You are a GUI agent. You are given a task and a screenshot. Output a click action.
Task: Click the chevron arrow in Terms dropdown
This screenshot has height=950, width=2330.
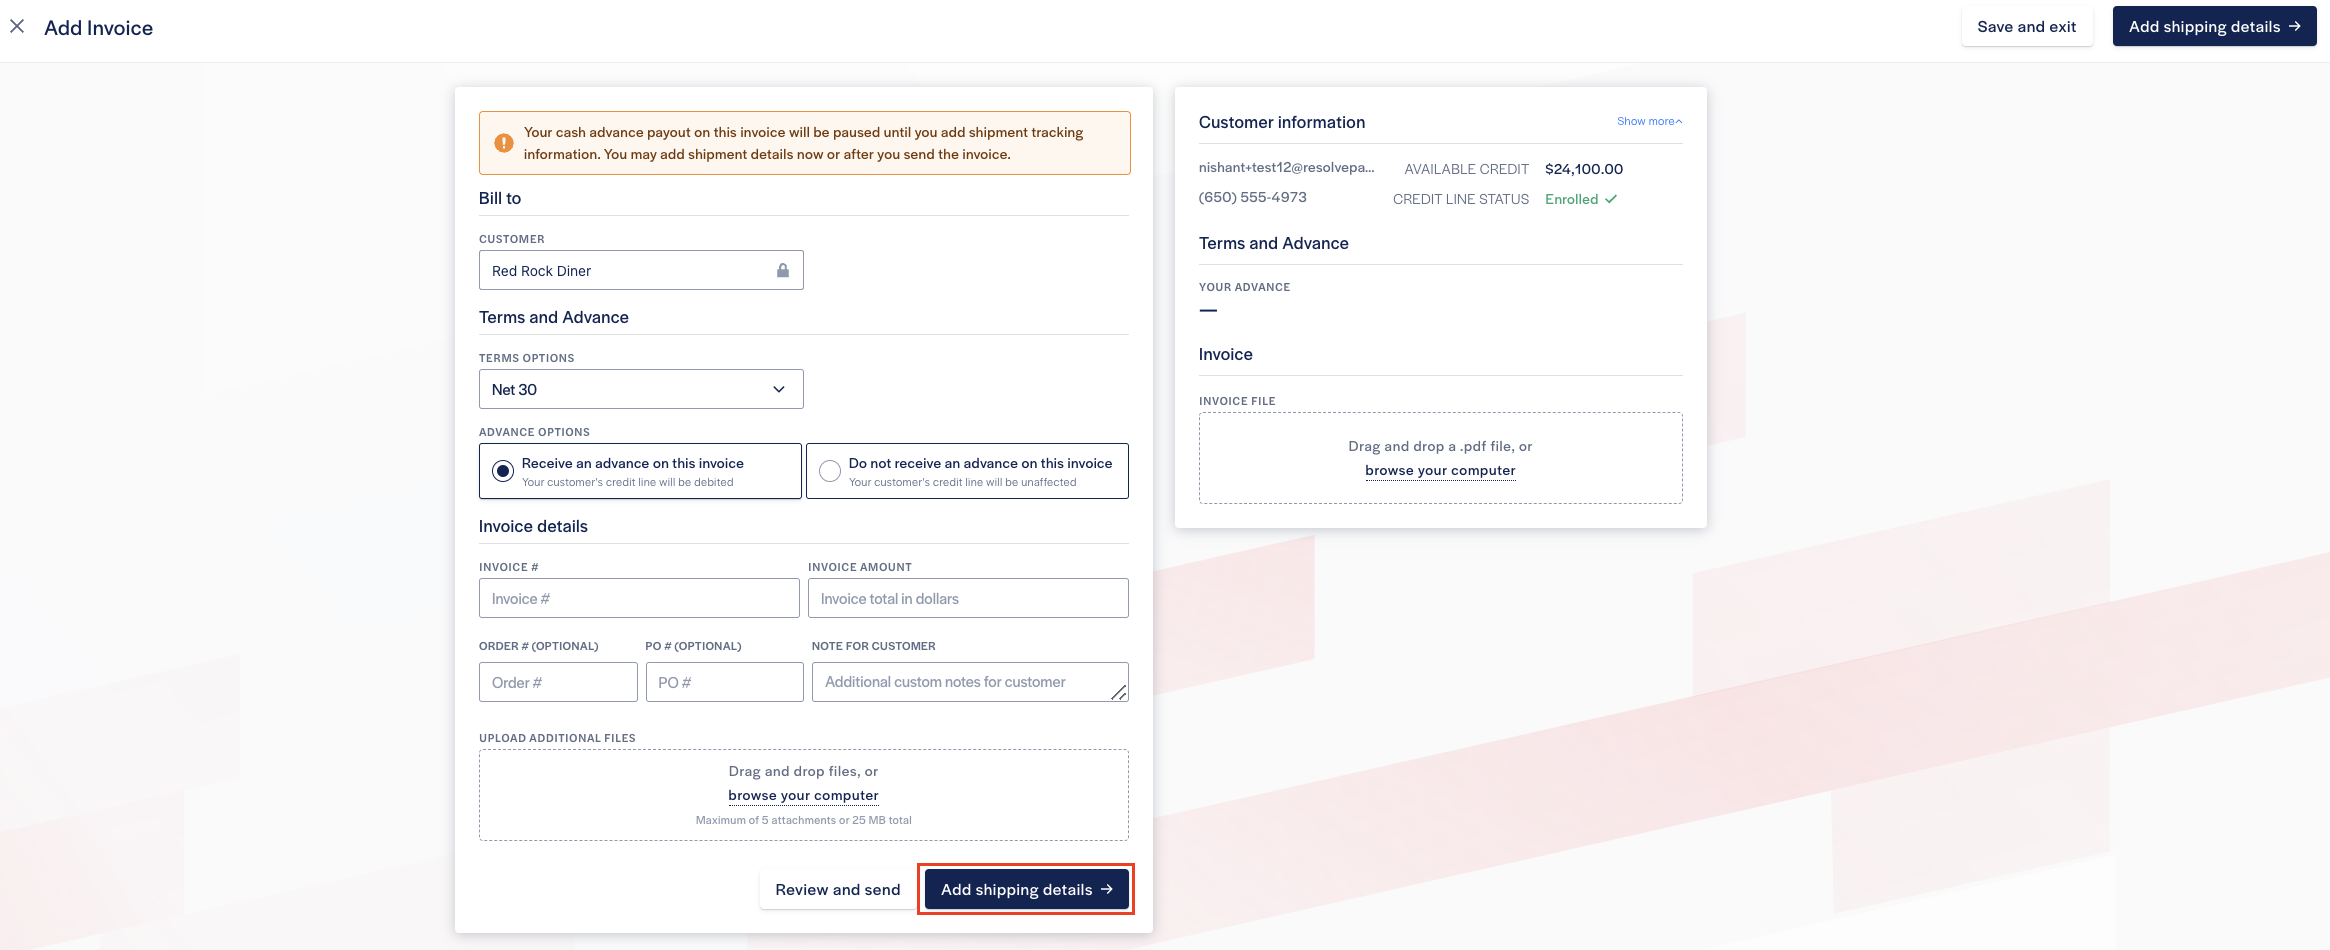click(779, 389)
